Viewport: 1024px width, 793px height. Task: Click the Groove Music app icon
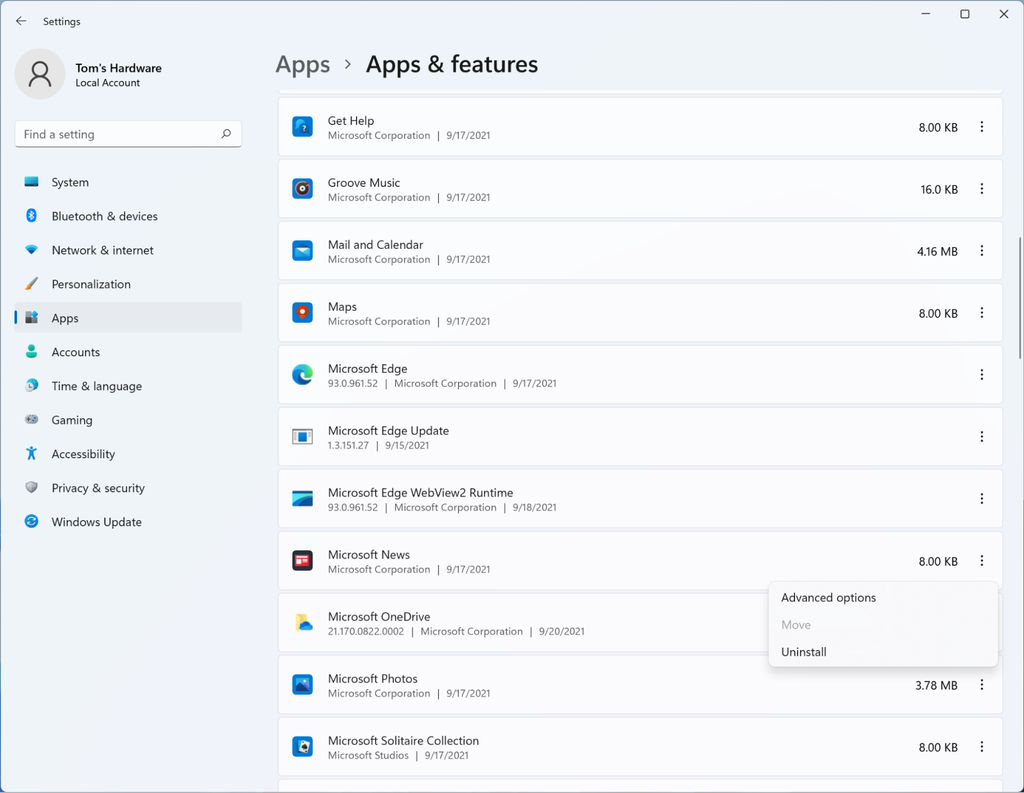tap(302, 189)
